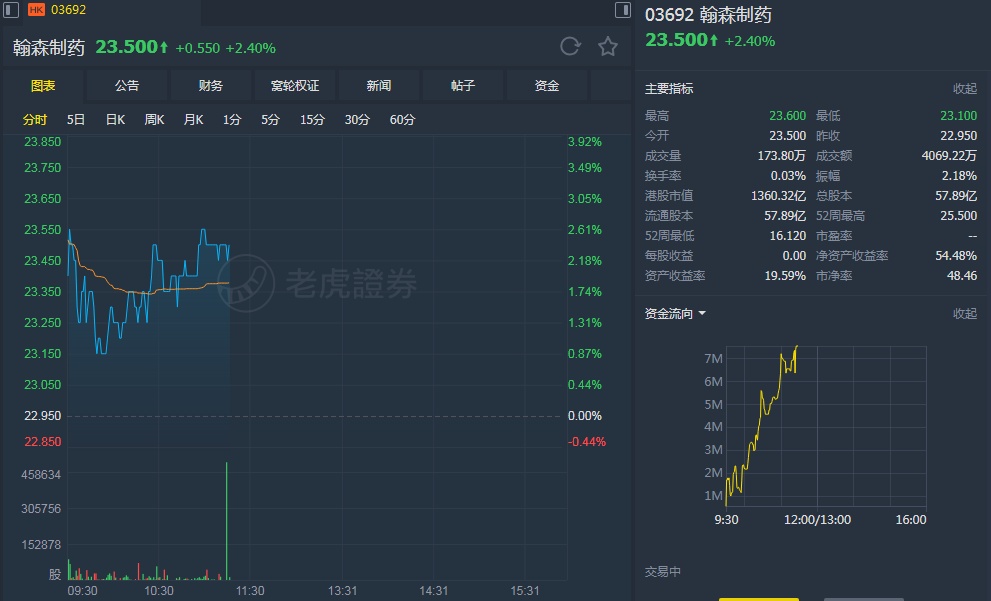The image size is (991, 601).
Task: Select the 30分 interval
Action: (x=357, y=119)
